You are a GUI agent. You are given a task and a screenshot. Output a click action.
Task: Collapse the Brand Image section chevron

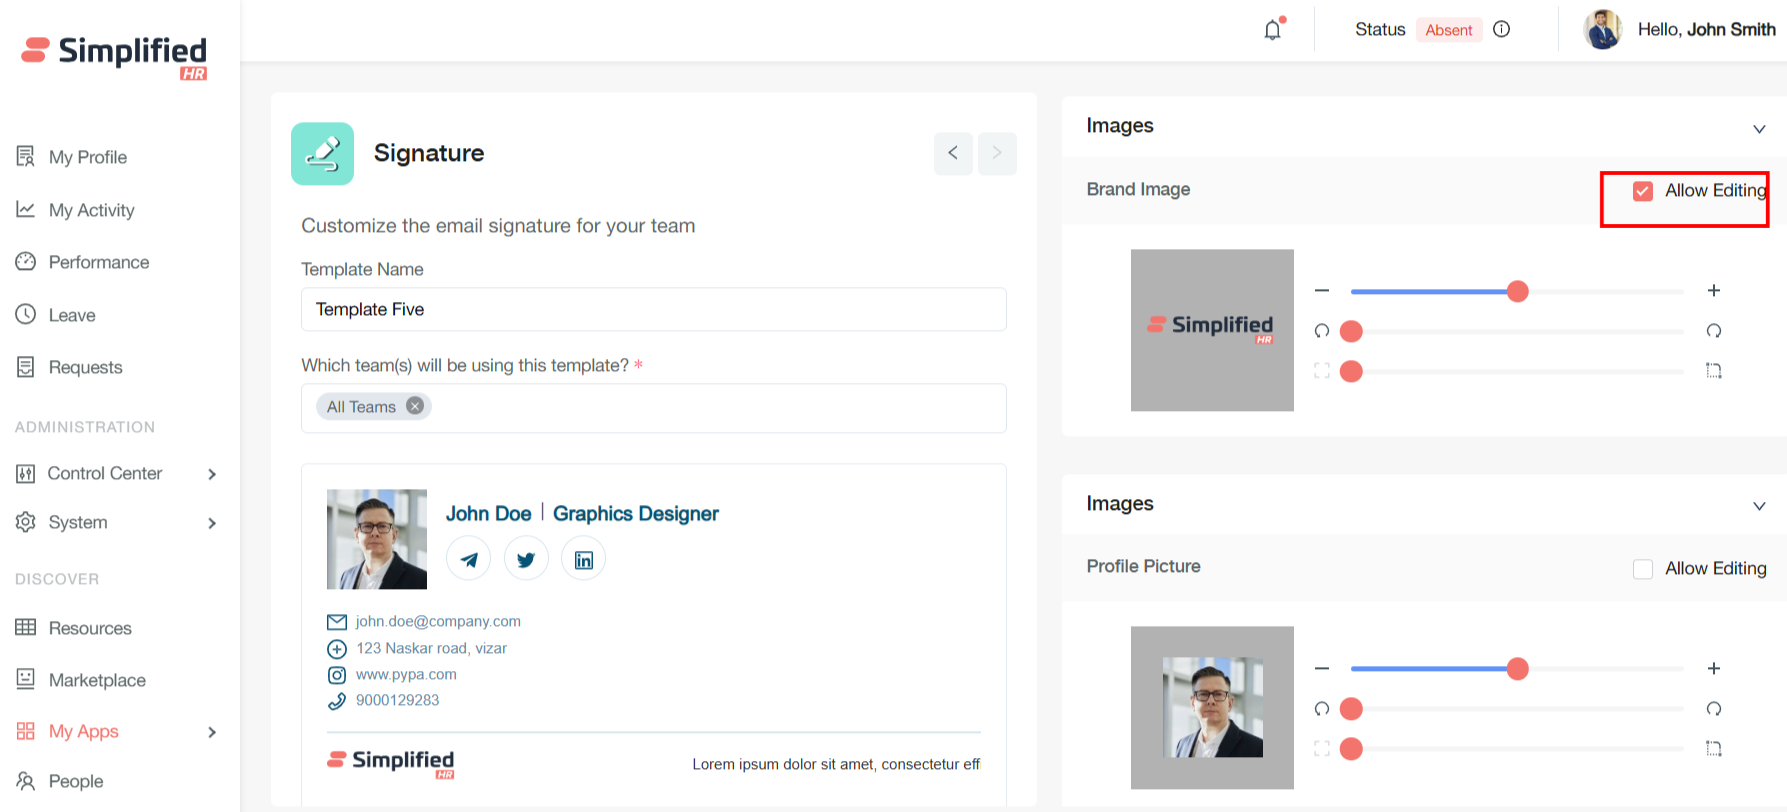coord(1759,129)
